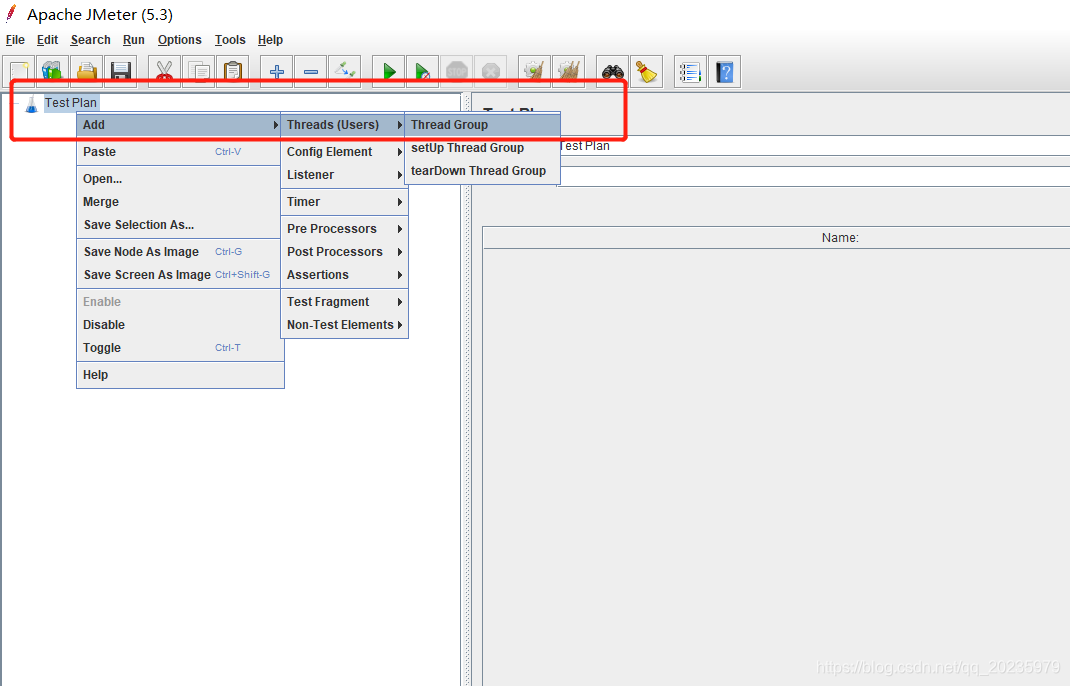Image resolution: width=1070 pixels, height=686 pixels.
Task: Choose Save Node As Image
Action: (x=180, y=252)
